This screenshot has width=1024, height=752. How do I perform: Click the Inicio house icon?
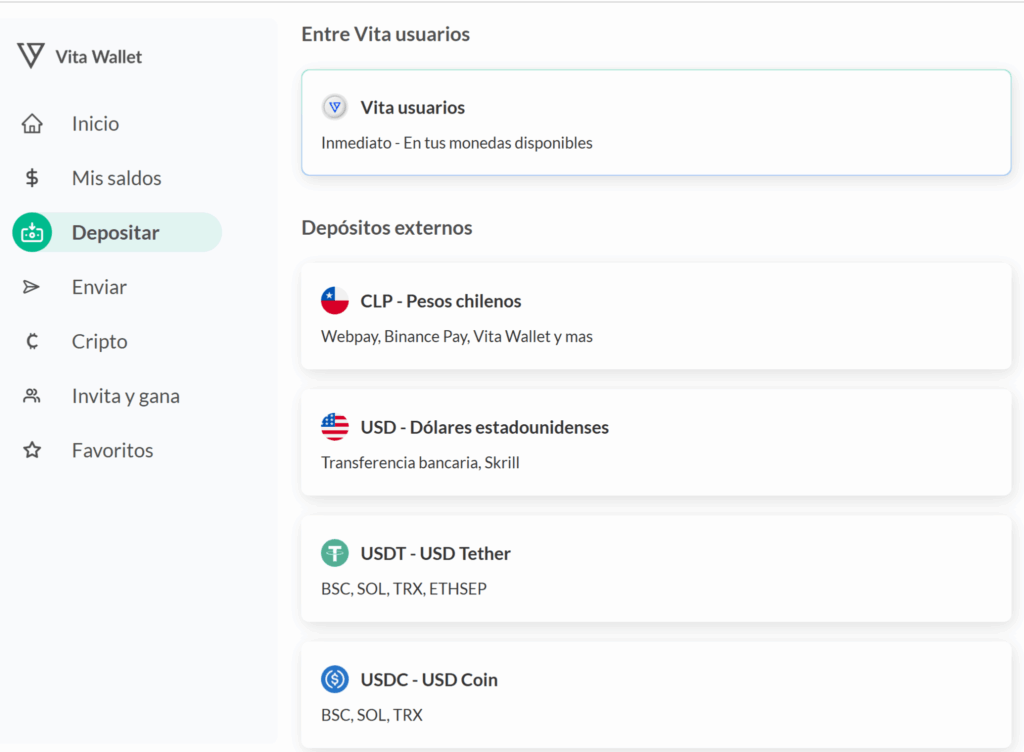pyautogui.click(x=32, y=124)
